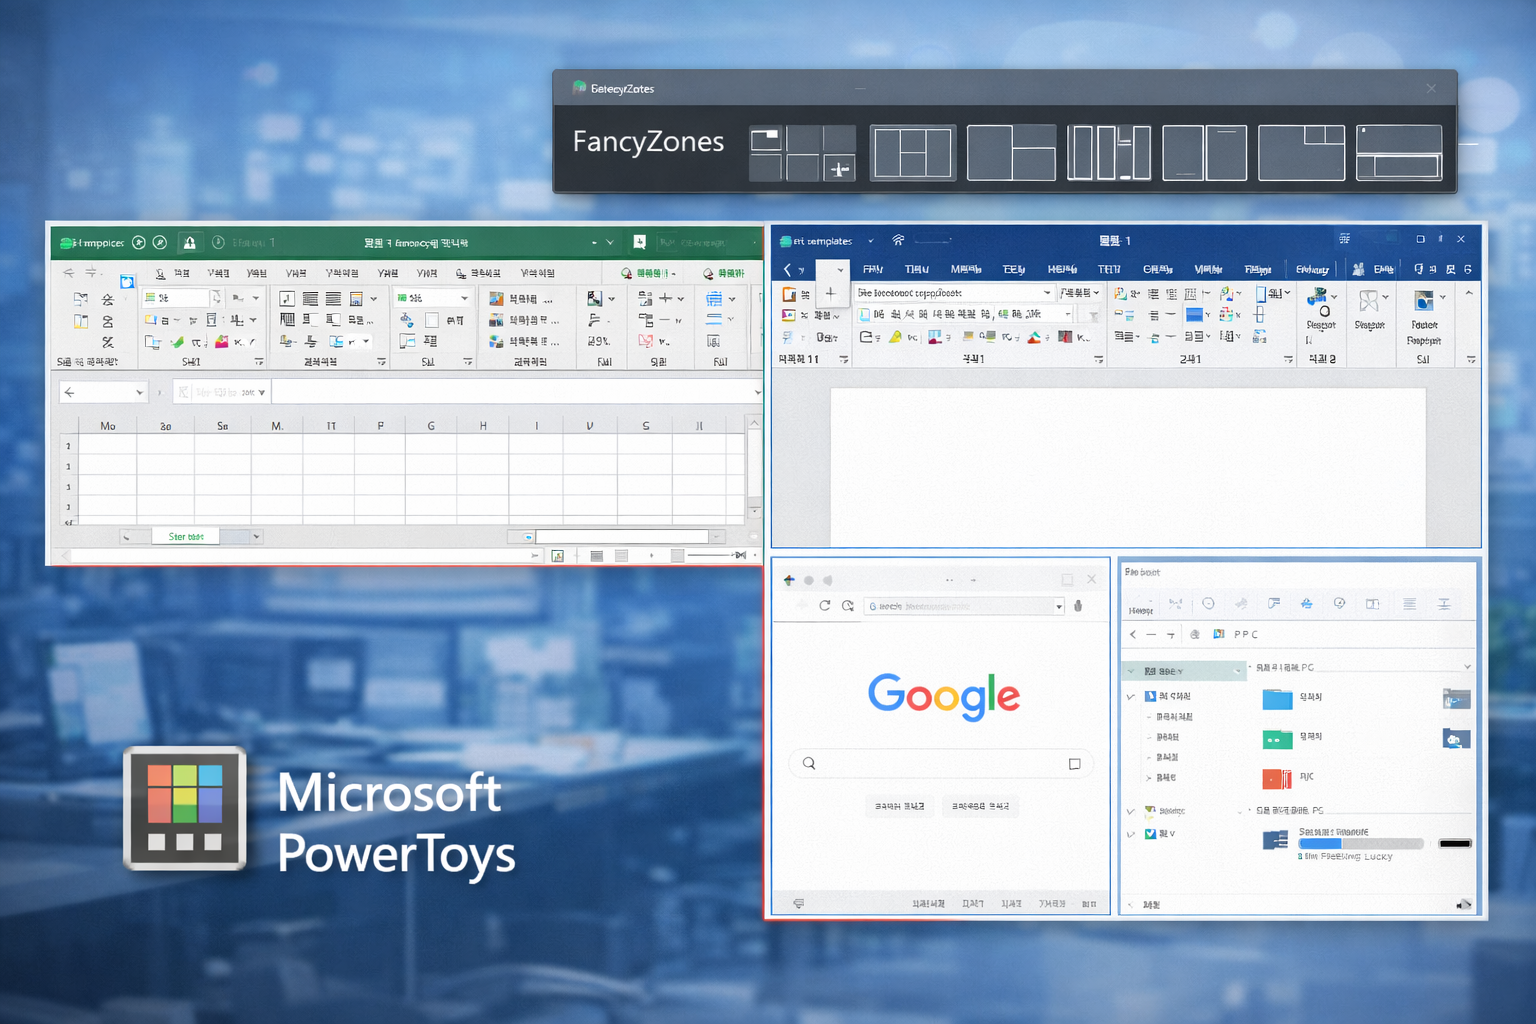Select column header 'Mo' in Excel
Screen dimensions: 1536x1024
(107, 426)
